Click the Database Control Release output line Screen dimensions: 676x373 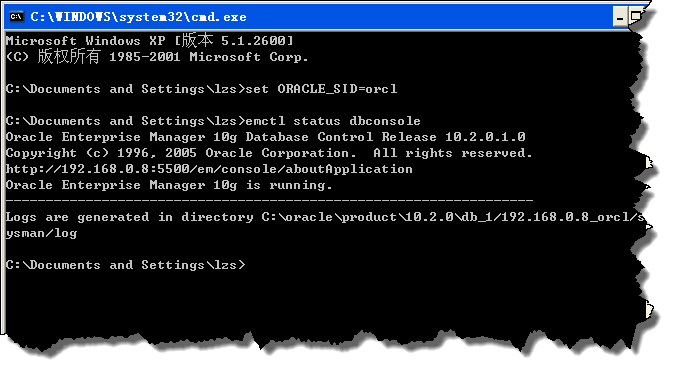pos(266,137)
